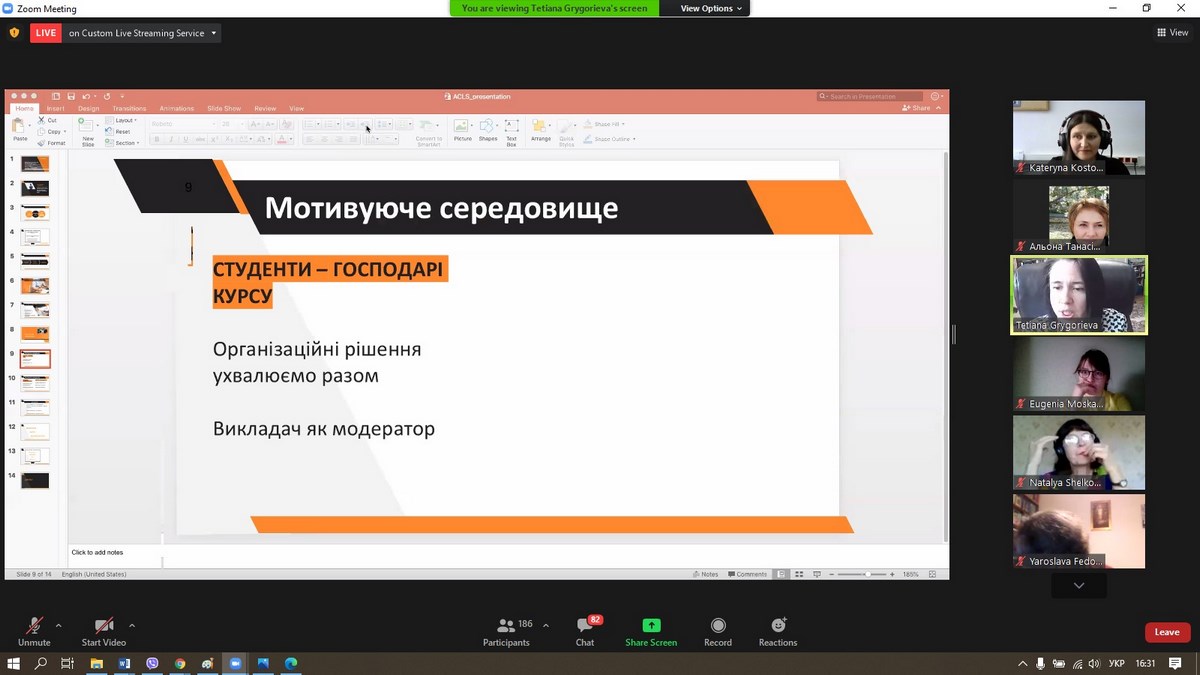Image resolution: width=1200 pixels, height=675 pixels.
Task: Expand audio options arrow beside Unmute
Action: point(58,626)
